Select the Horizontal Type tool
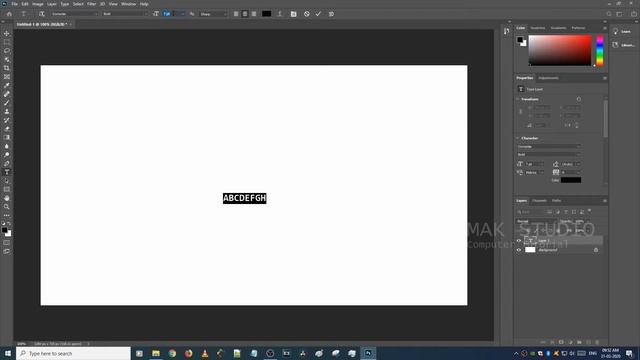 pos(7,172)
